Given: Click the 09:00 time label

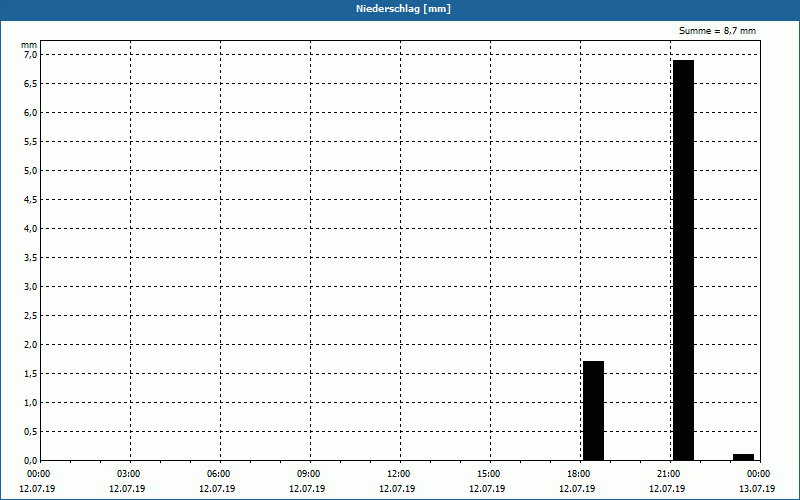Looking at the screenshot, I should (x=309, y=474).
